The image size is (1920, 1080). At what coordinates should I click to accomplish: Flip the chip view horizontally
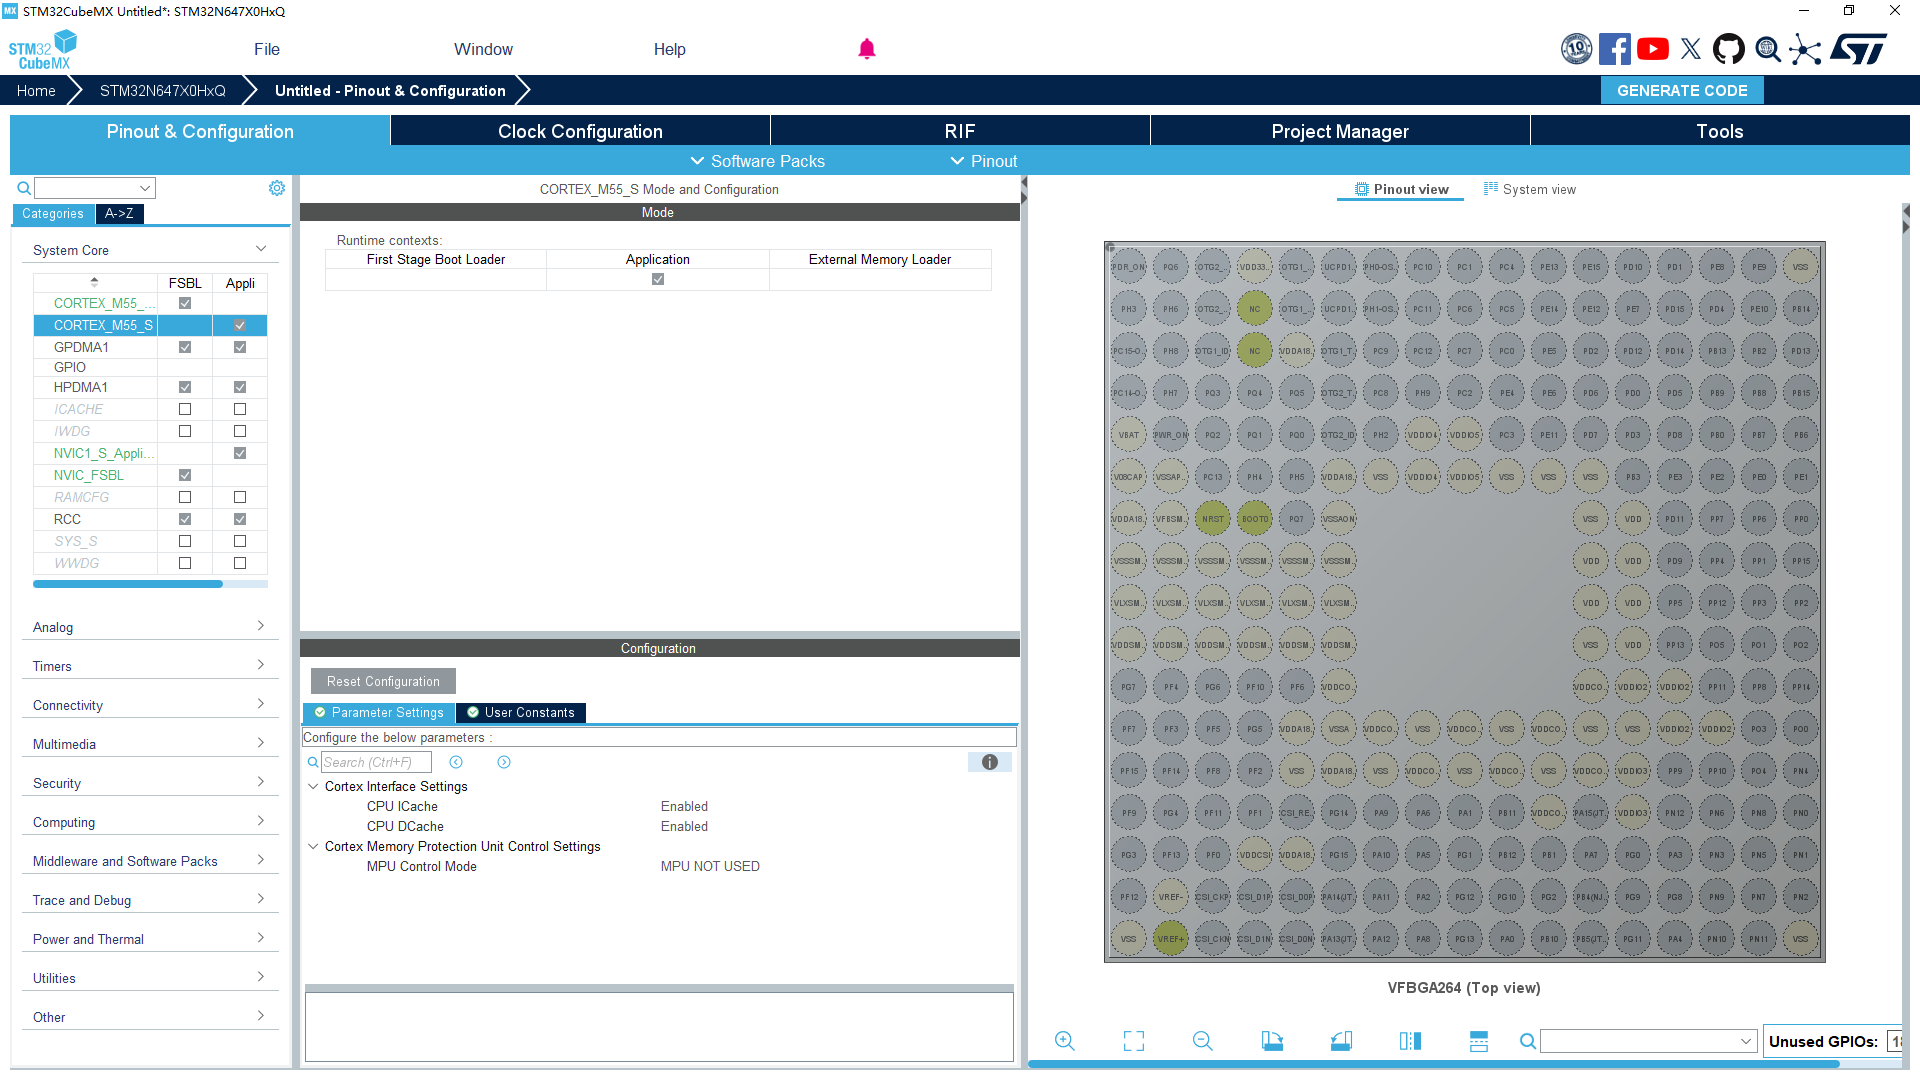coord(1410,1041)
